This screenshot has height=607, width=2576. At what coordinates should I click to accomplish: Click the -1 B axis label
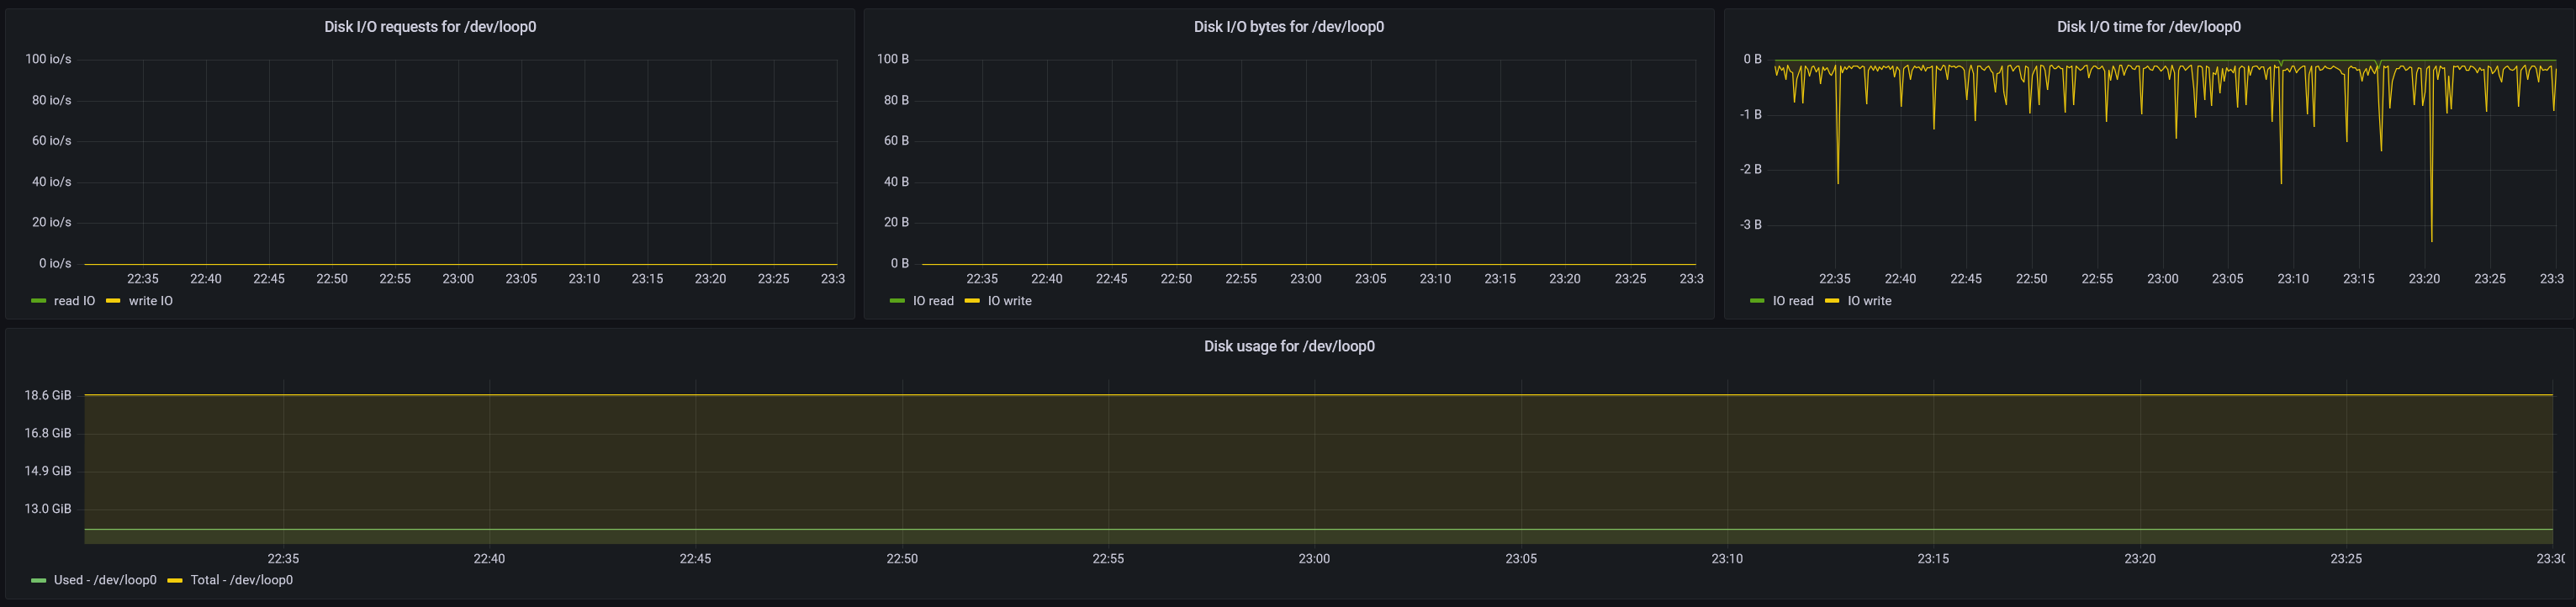click(x=1751, y=114)
